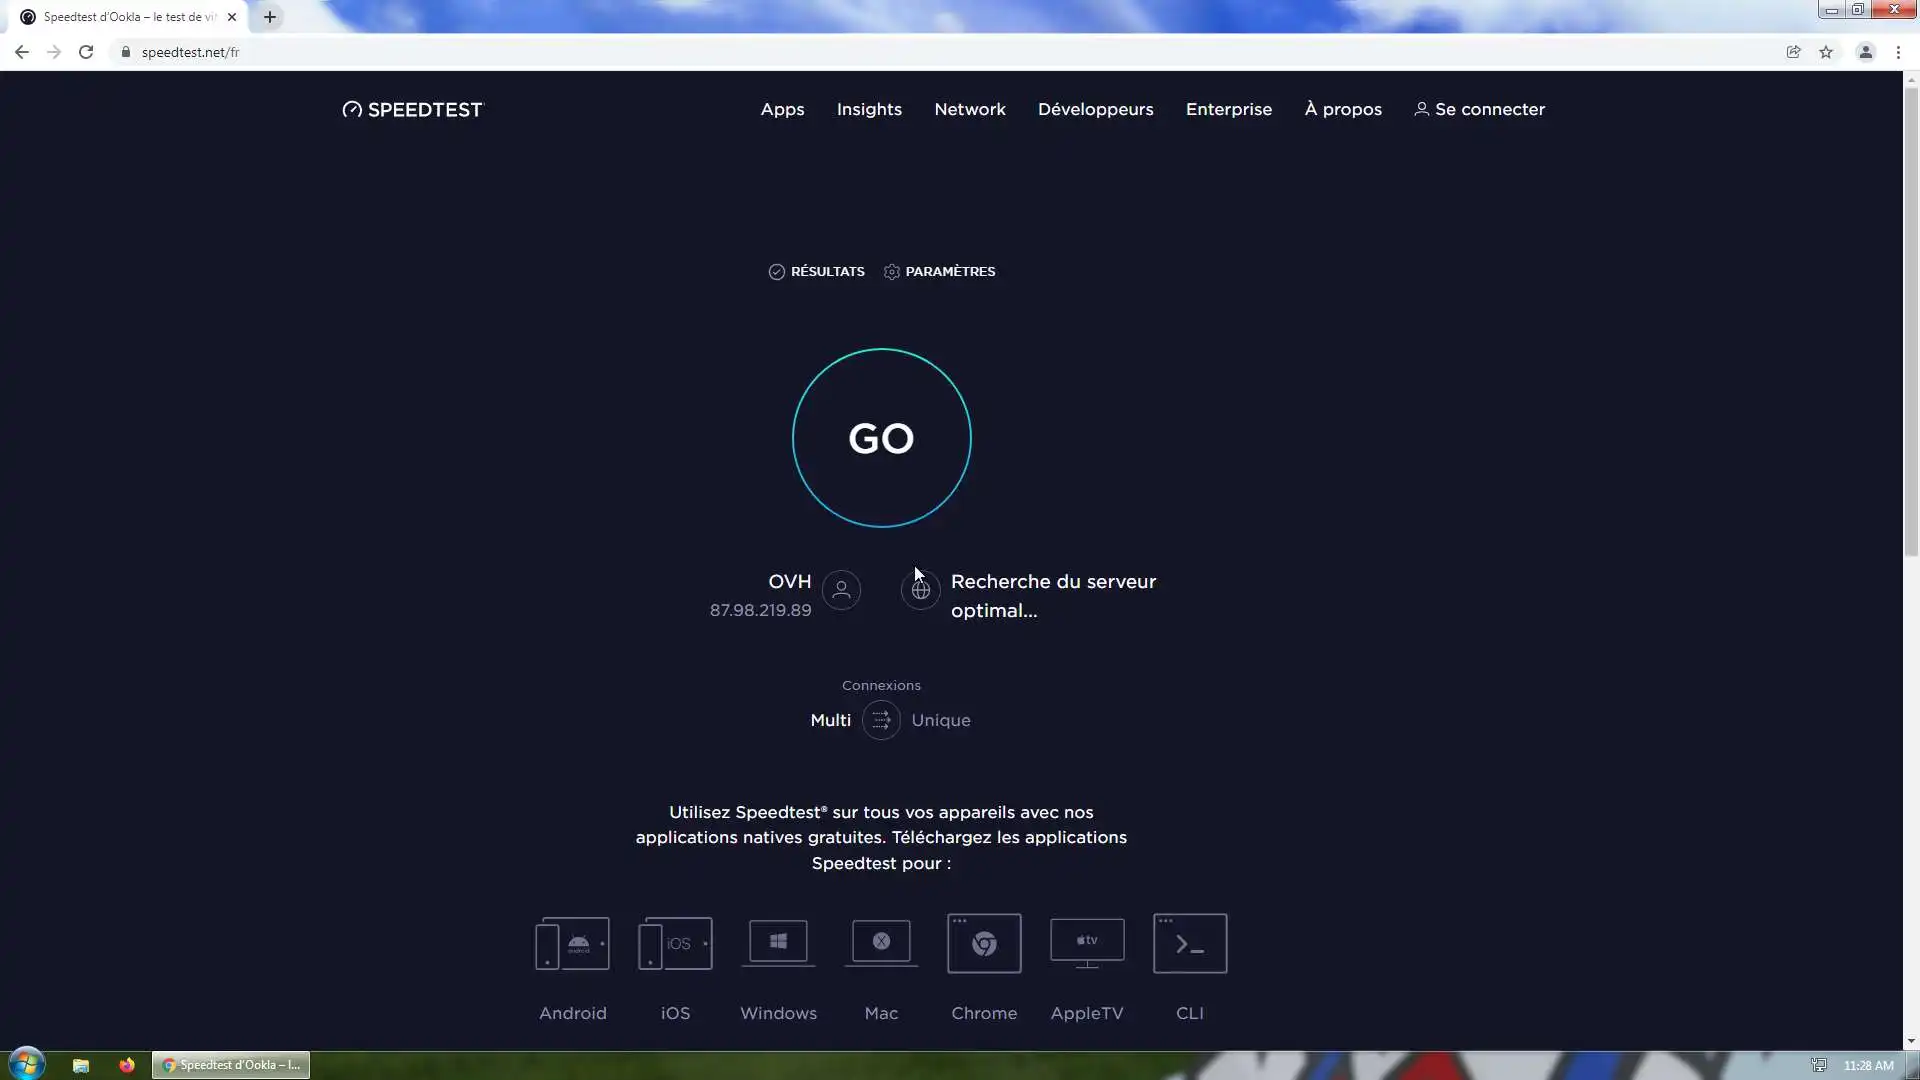Image resolution: width=1920 pixels, height=1080 pixels.
Task: Open the RÉSULTATS tab
Action: point(817,271)
